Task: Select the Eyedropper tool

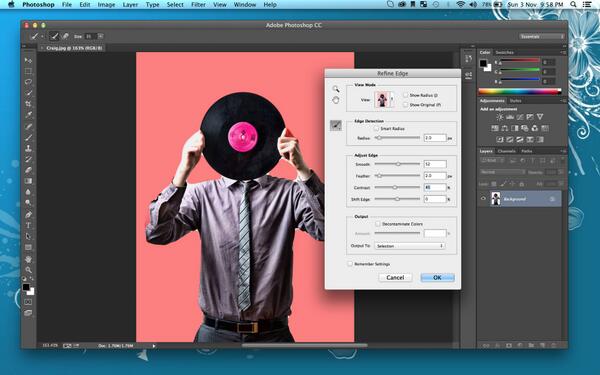Action: [x=28, y=115]
